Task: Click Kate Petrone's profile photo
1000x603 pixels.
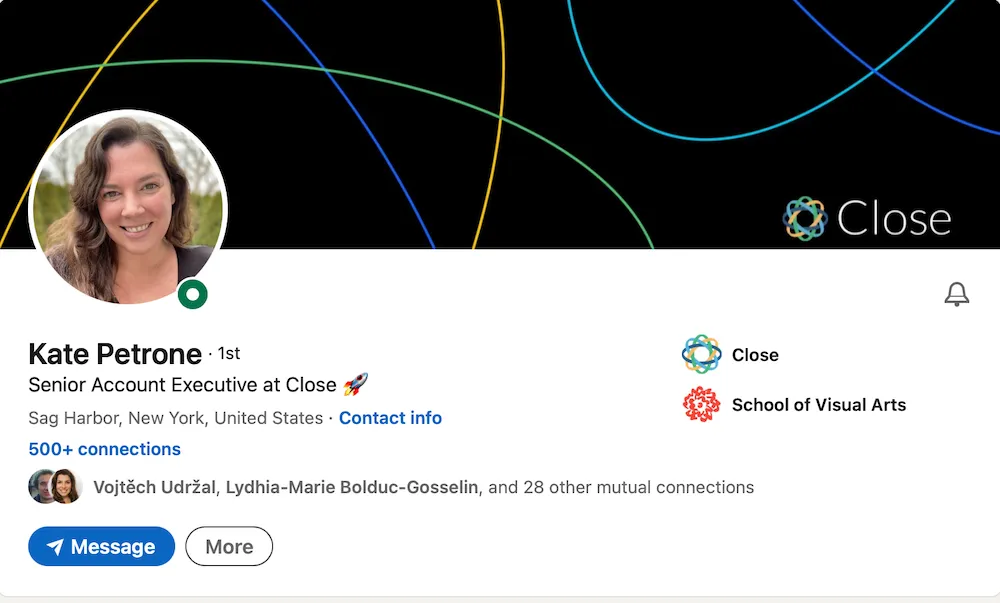Action: click(130, 207)
